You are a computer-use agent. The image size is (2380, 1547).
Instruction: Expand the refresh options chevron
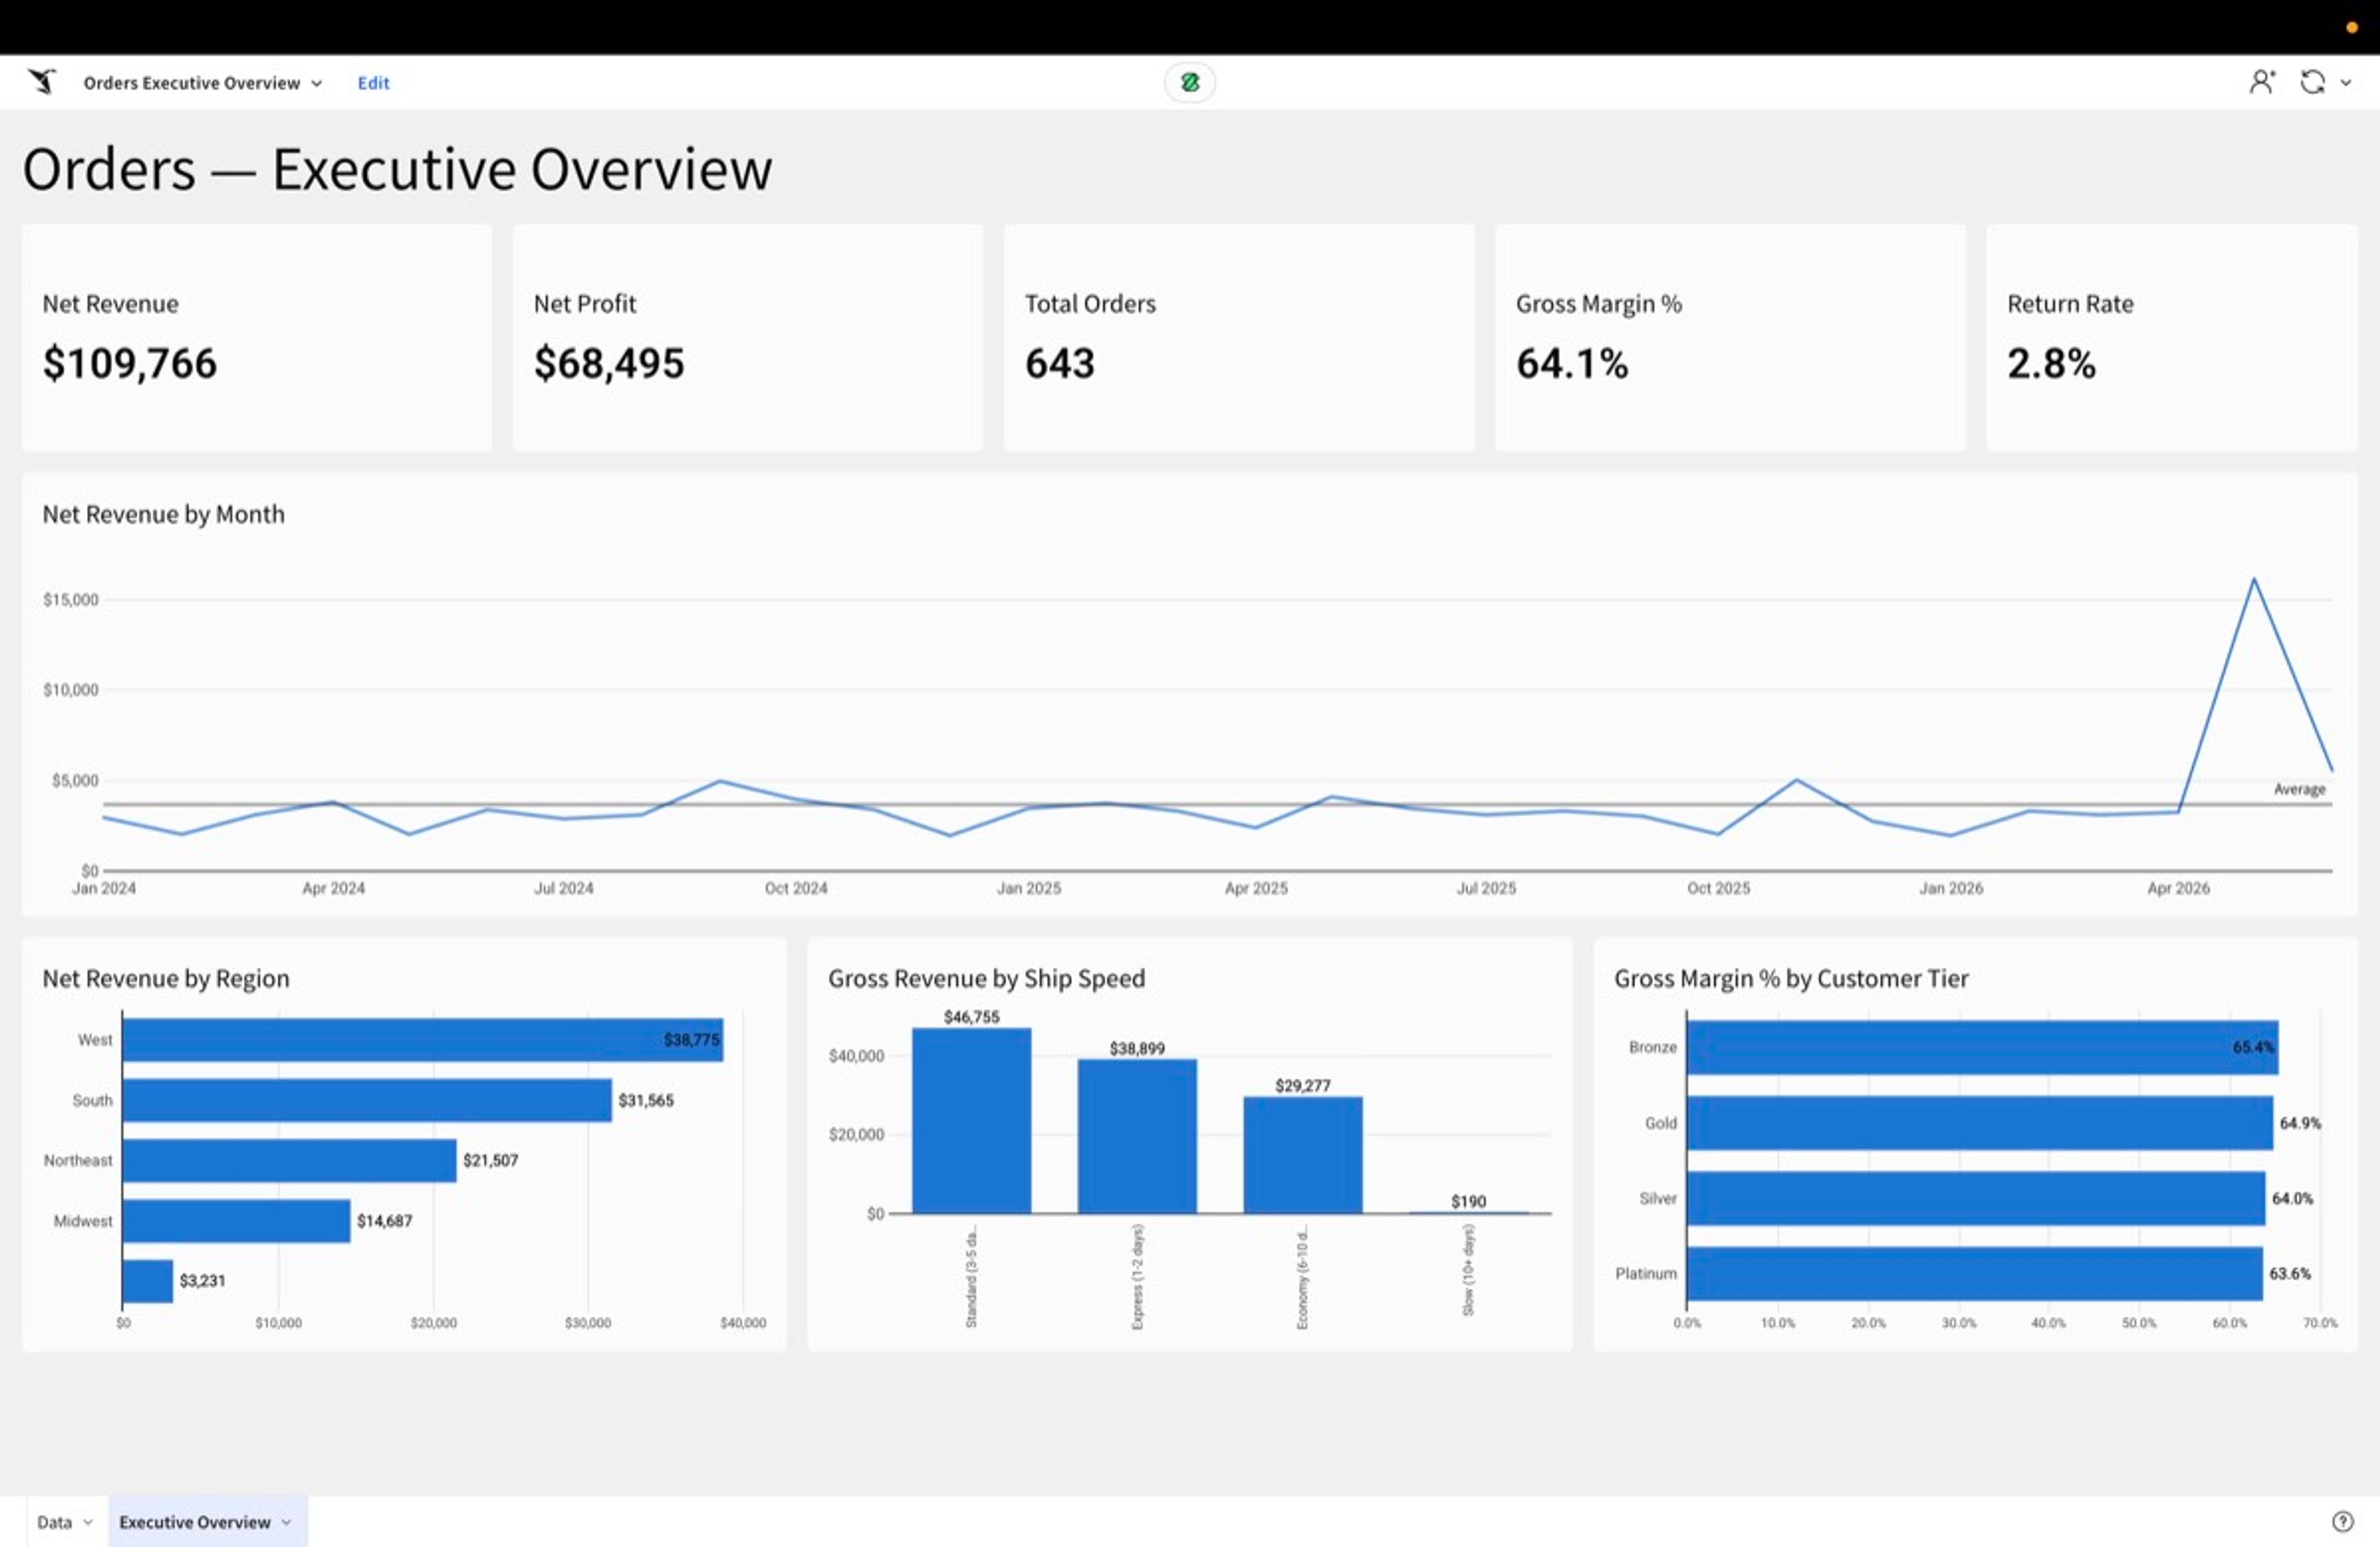(2345, 83)
